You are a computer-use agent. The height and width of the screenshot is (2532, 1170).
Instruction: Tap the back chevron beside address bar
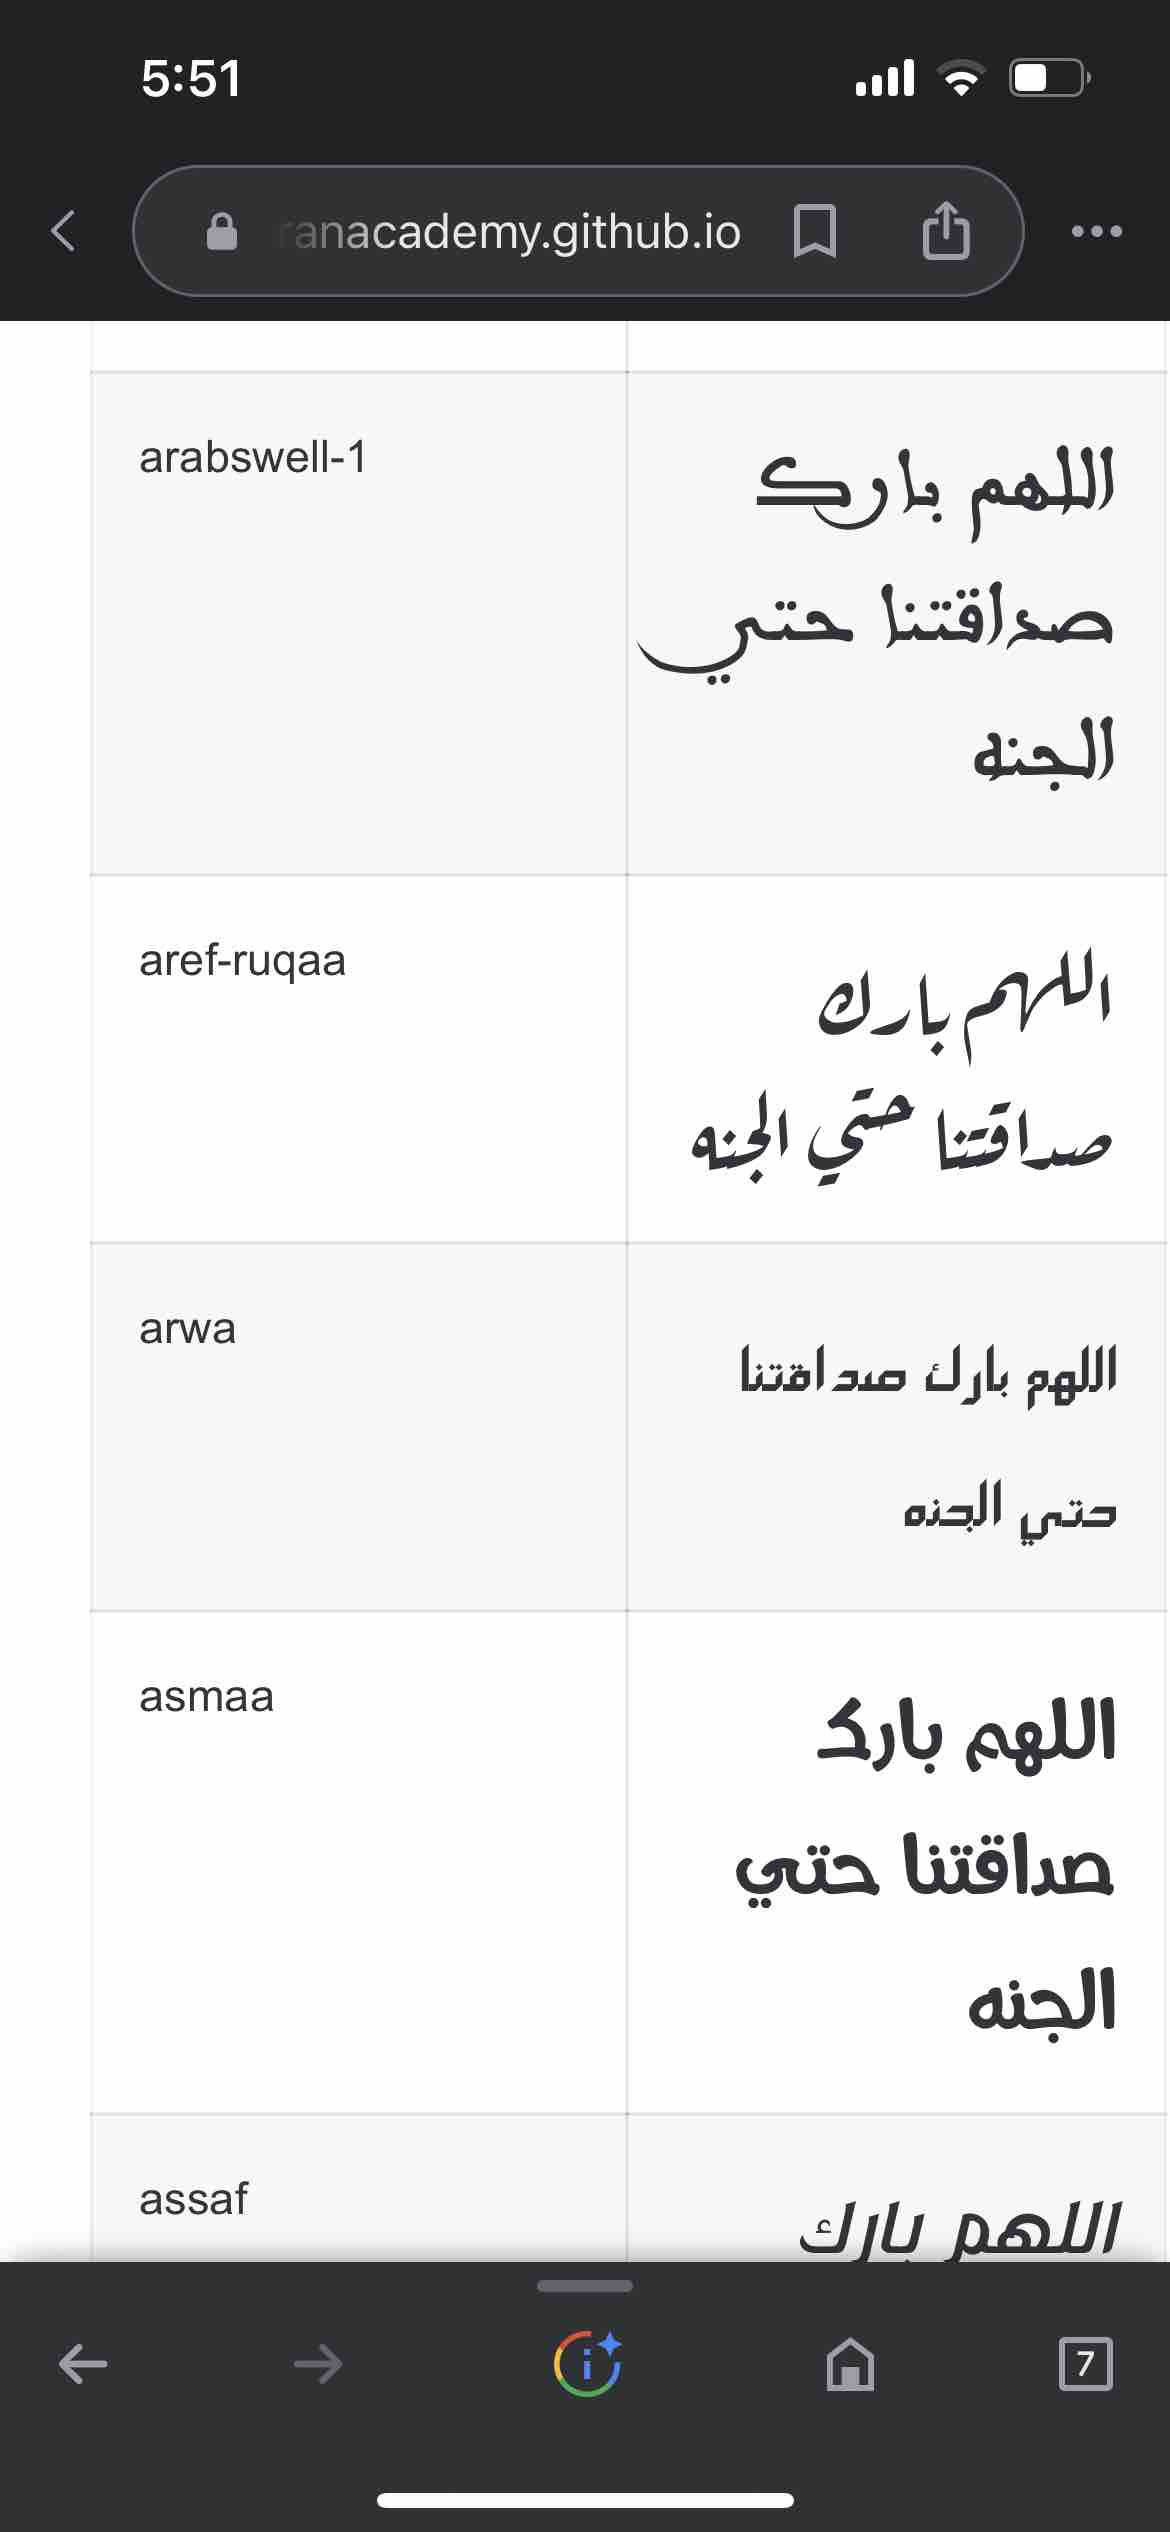click(x=63, y=231)
